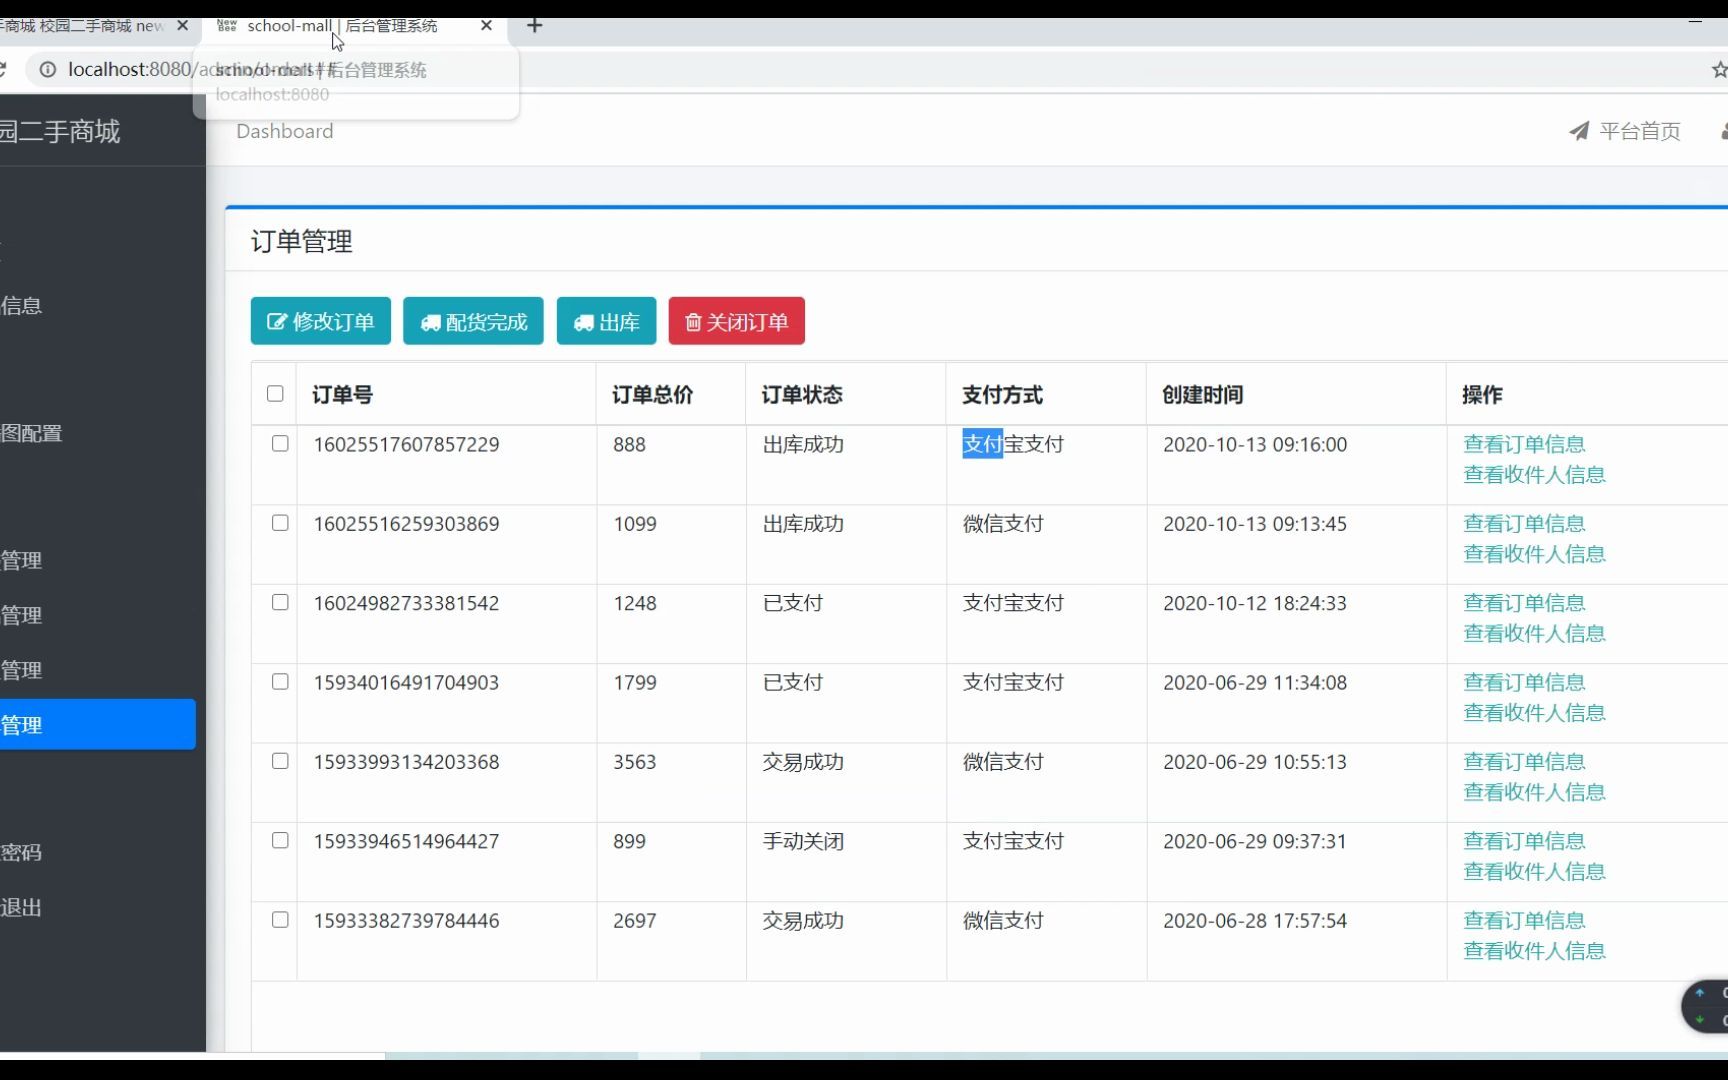Screen dimensions: 1728x1080
Task: Check order 15933993134203368 checkbox
Action: pyautogui.click(x=280, y=761)
